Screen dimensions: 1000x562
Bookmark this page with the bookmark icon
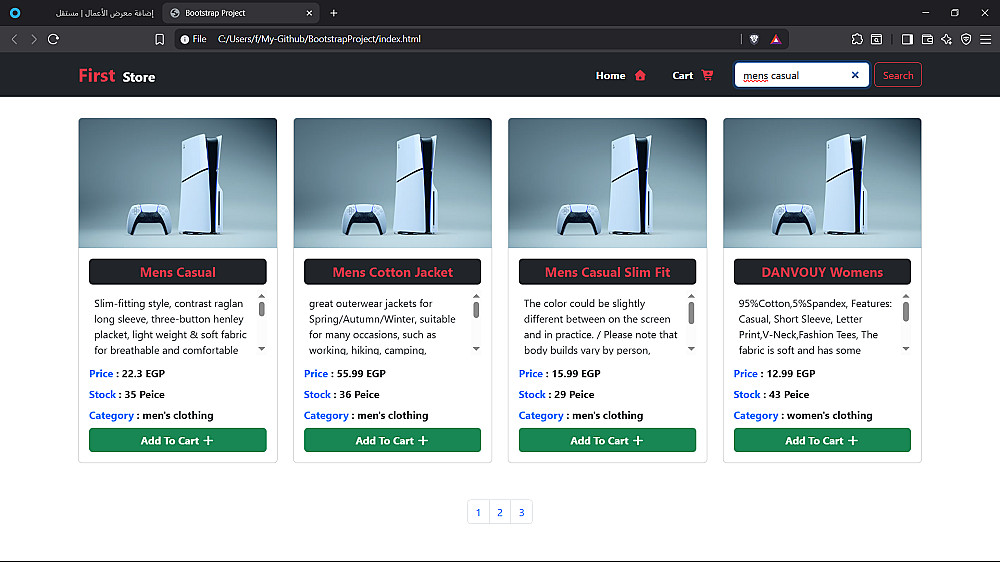pos(159,39)
